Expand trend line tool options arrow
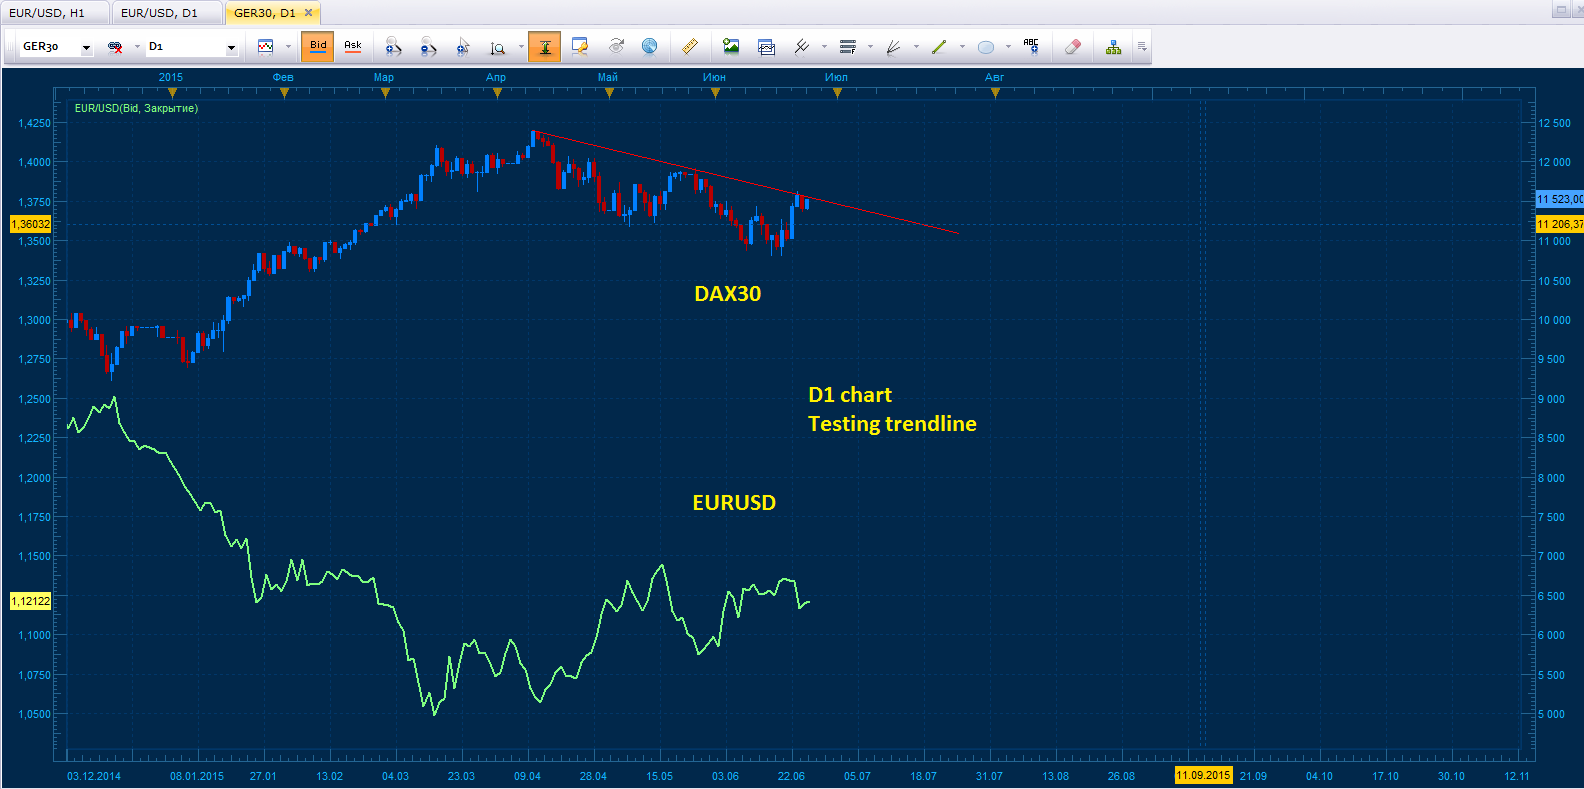The image size is (1584, 789). (x=962, y=47)
